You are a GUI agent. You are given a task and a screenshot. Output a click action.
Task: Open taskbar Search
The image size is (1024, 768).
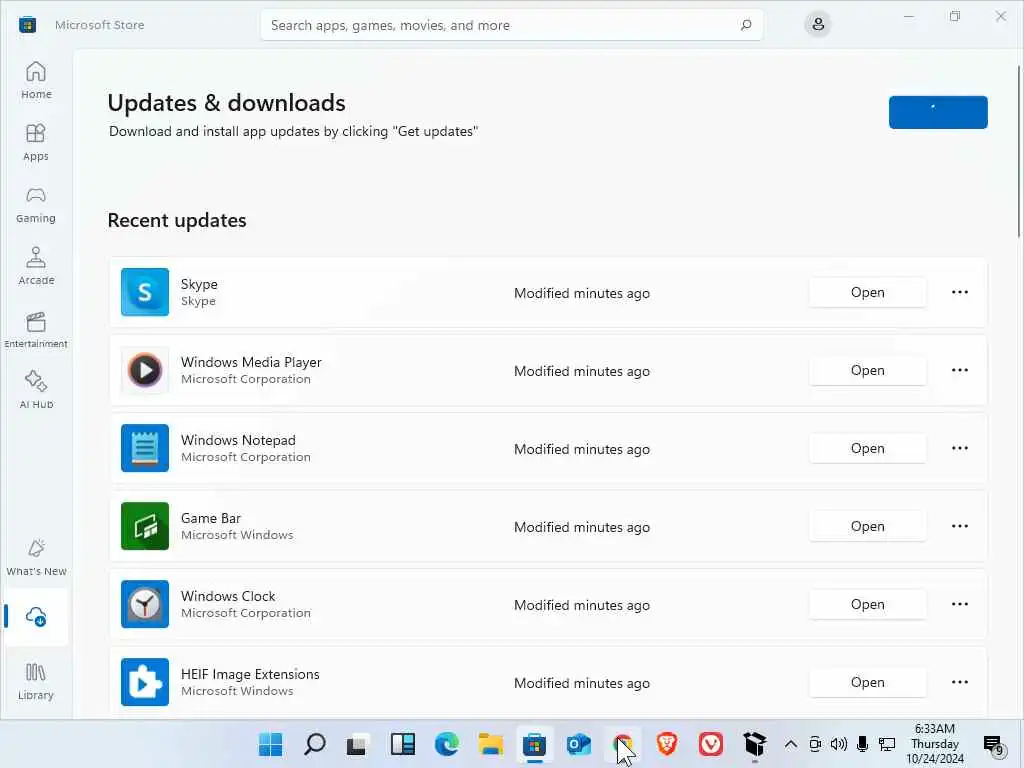click(314, 744)
